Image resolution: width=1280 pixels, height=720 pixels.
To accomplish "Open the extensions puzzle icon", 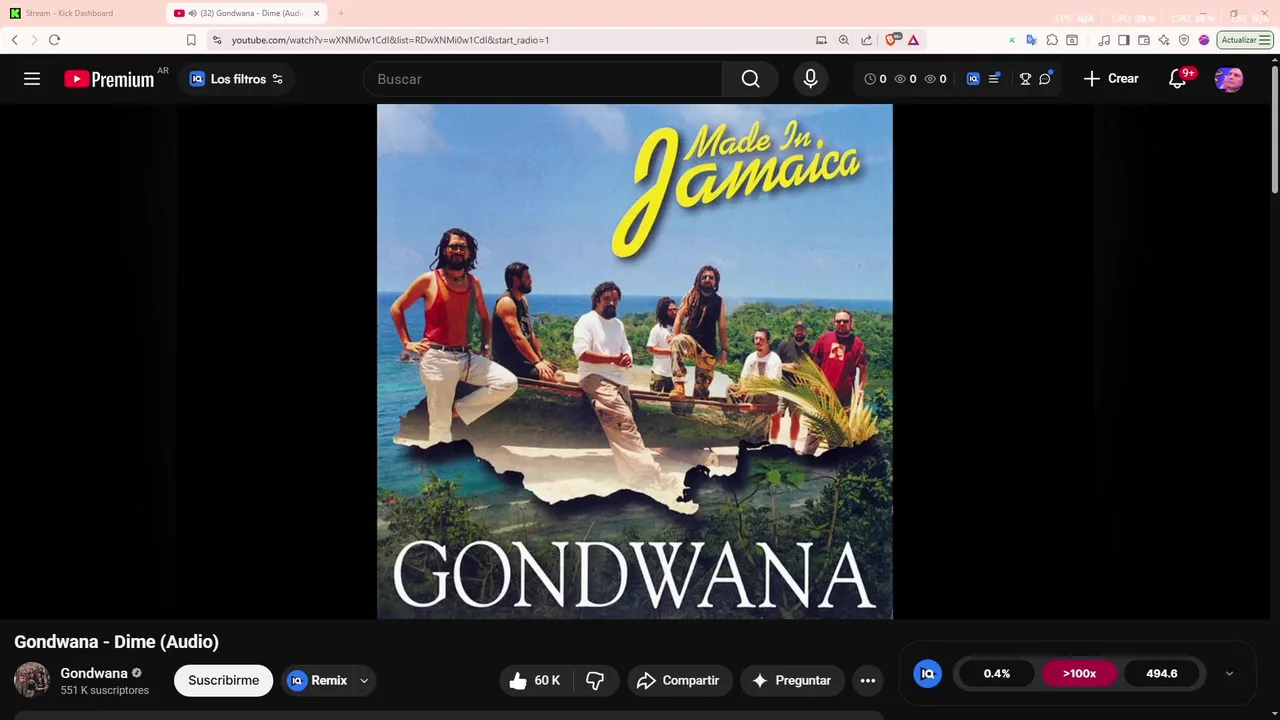I will pyautogui.click(x=1052, y=40).
